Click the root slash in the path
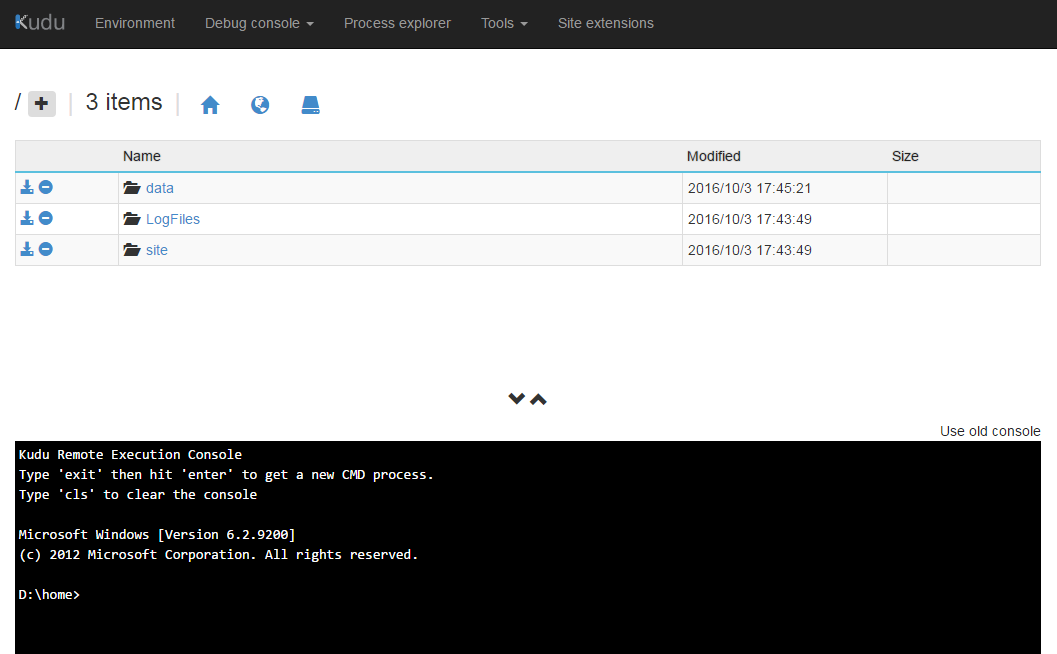 click(x=18, y=102)
